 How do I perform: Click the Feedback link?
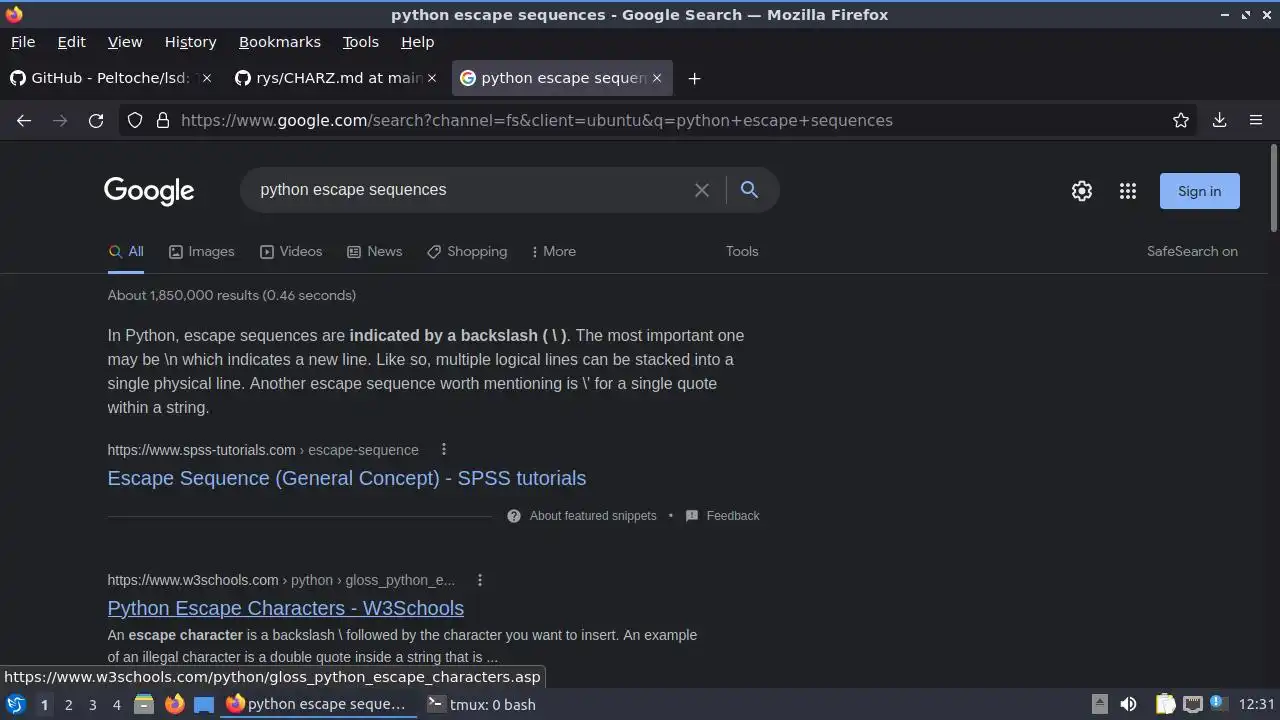(733, 516)
